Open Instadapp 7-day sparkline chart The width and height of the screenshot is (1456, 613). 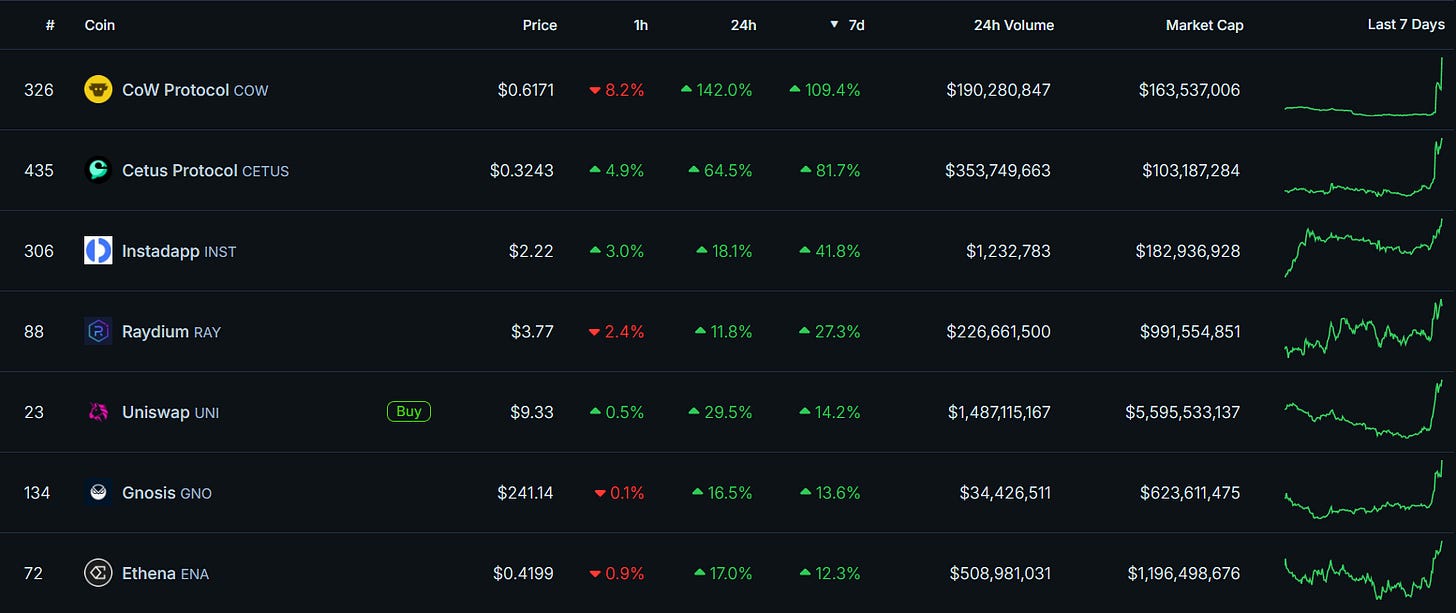(x=1364, y=248)
